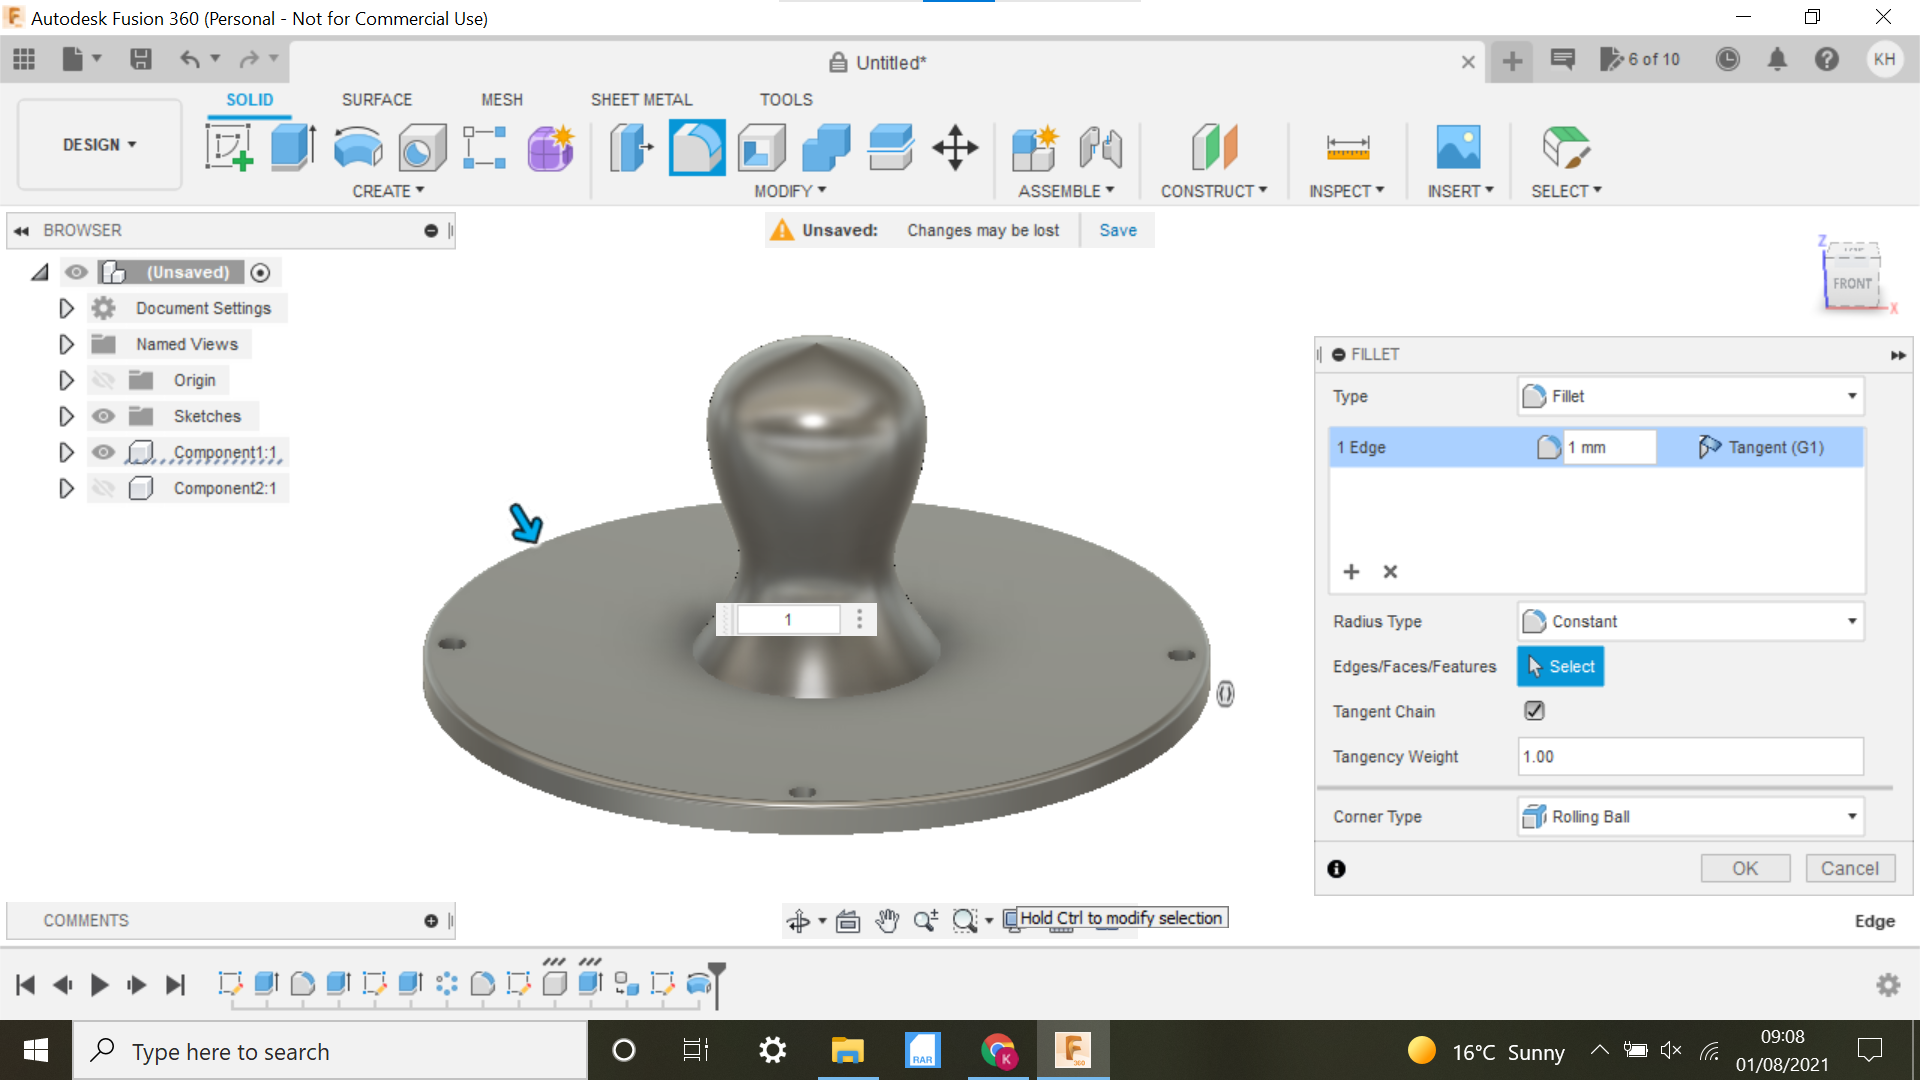This screenshot has height=1080, width=1920.
Task: Select the Move/Copy tool
Action: coord(955,147)
